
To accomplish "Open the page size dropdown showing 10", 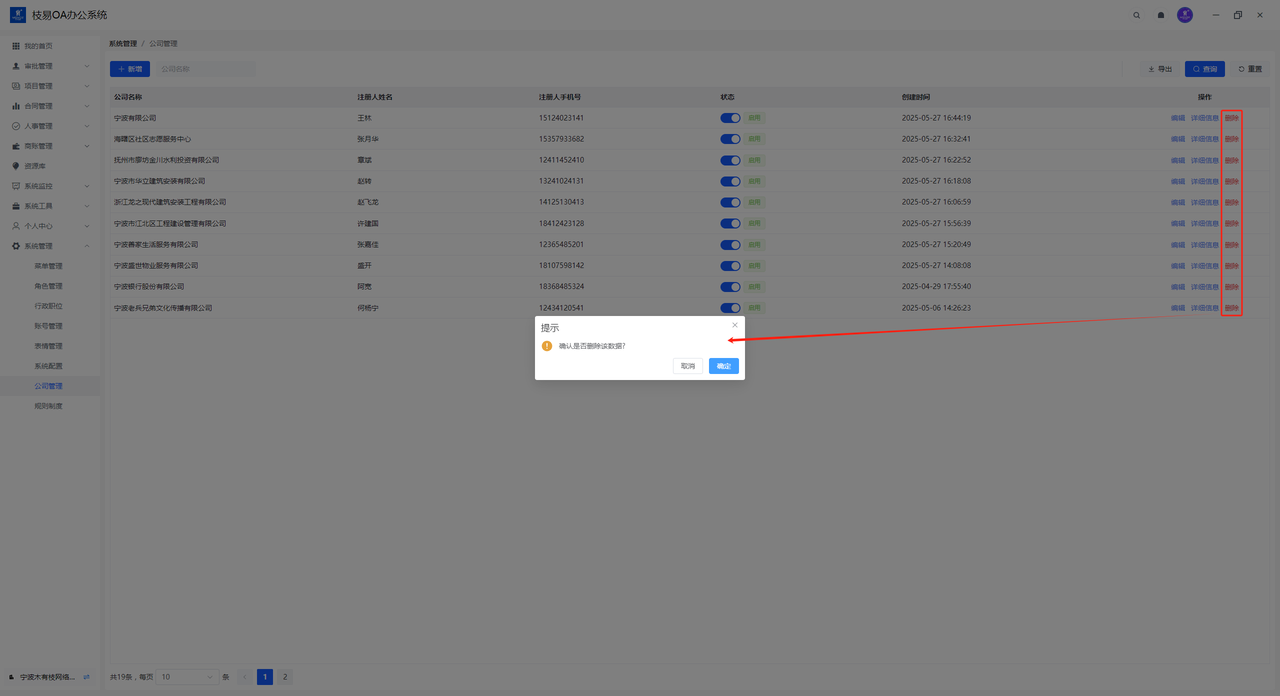I will pos(187,677).
